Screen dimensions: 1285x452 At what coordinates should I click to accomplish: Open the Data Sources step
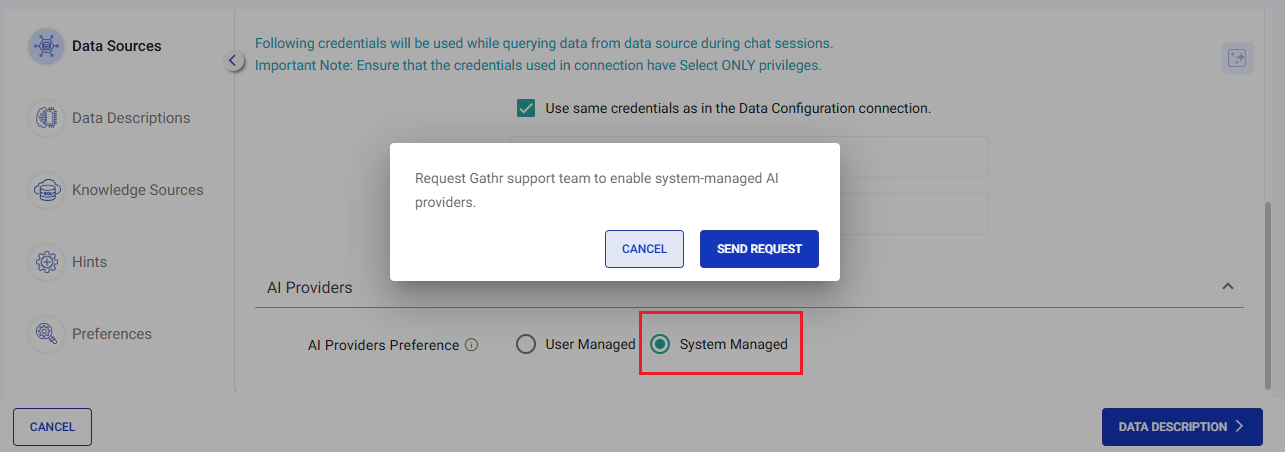coord(116,46)
